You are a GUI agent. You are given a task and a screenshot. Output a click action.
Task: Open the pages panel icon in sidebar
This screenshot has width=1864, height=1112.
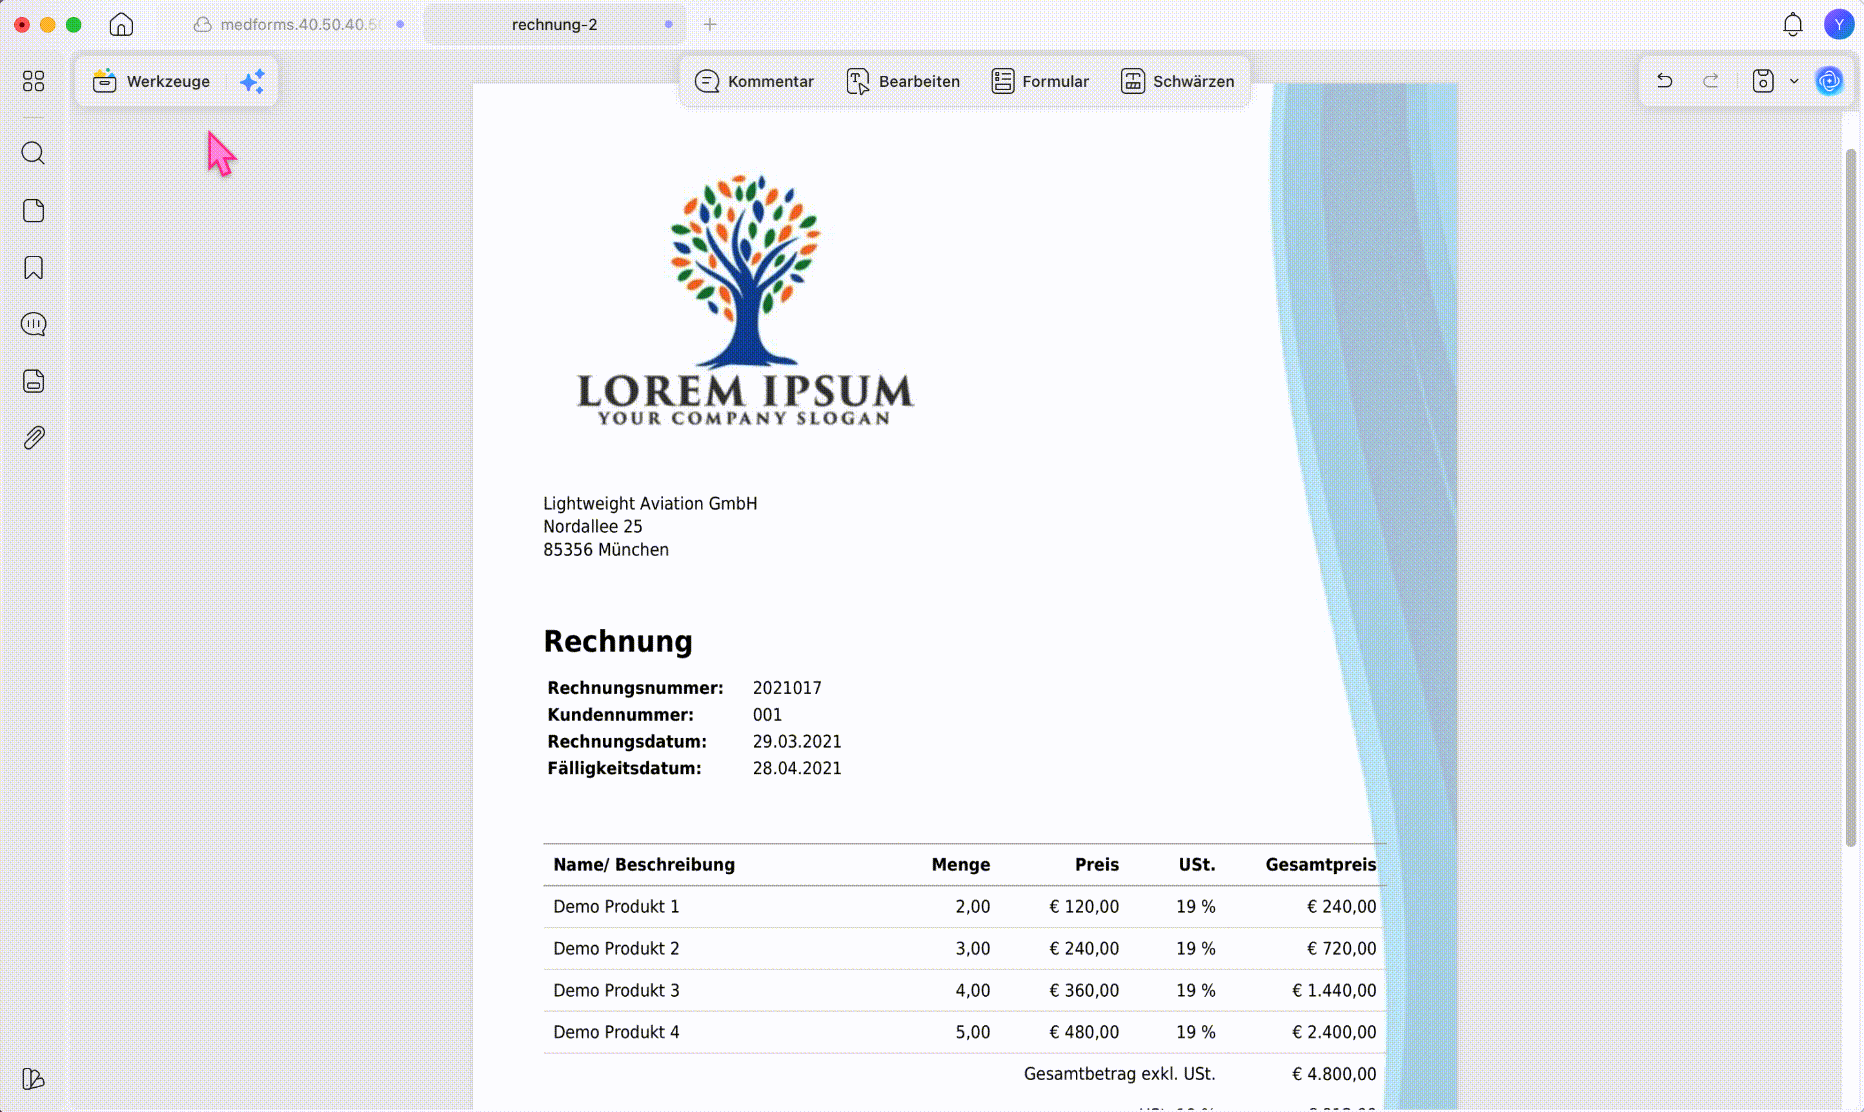coord(33,210)
